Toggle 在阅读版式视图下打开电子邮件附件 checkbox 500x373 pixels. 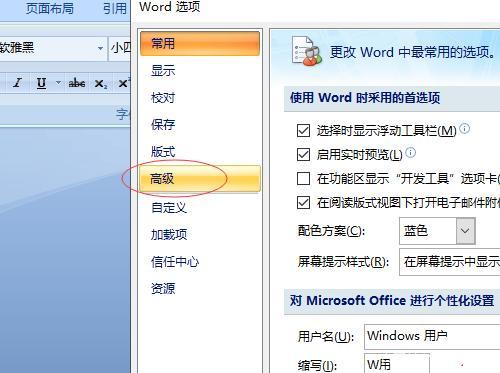click(303, 203)
